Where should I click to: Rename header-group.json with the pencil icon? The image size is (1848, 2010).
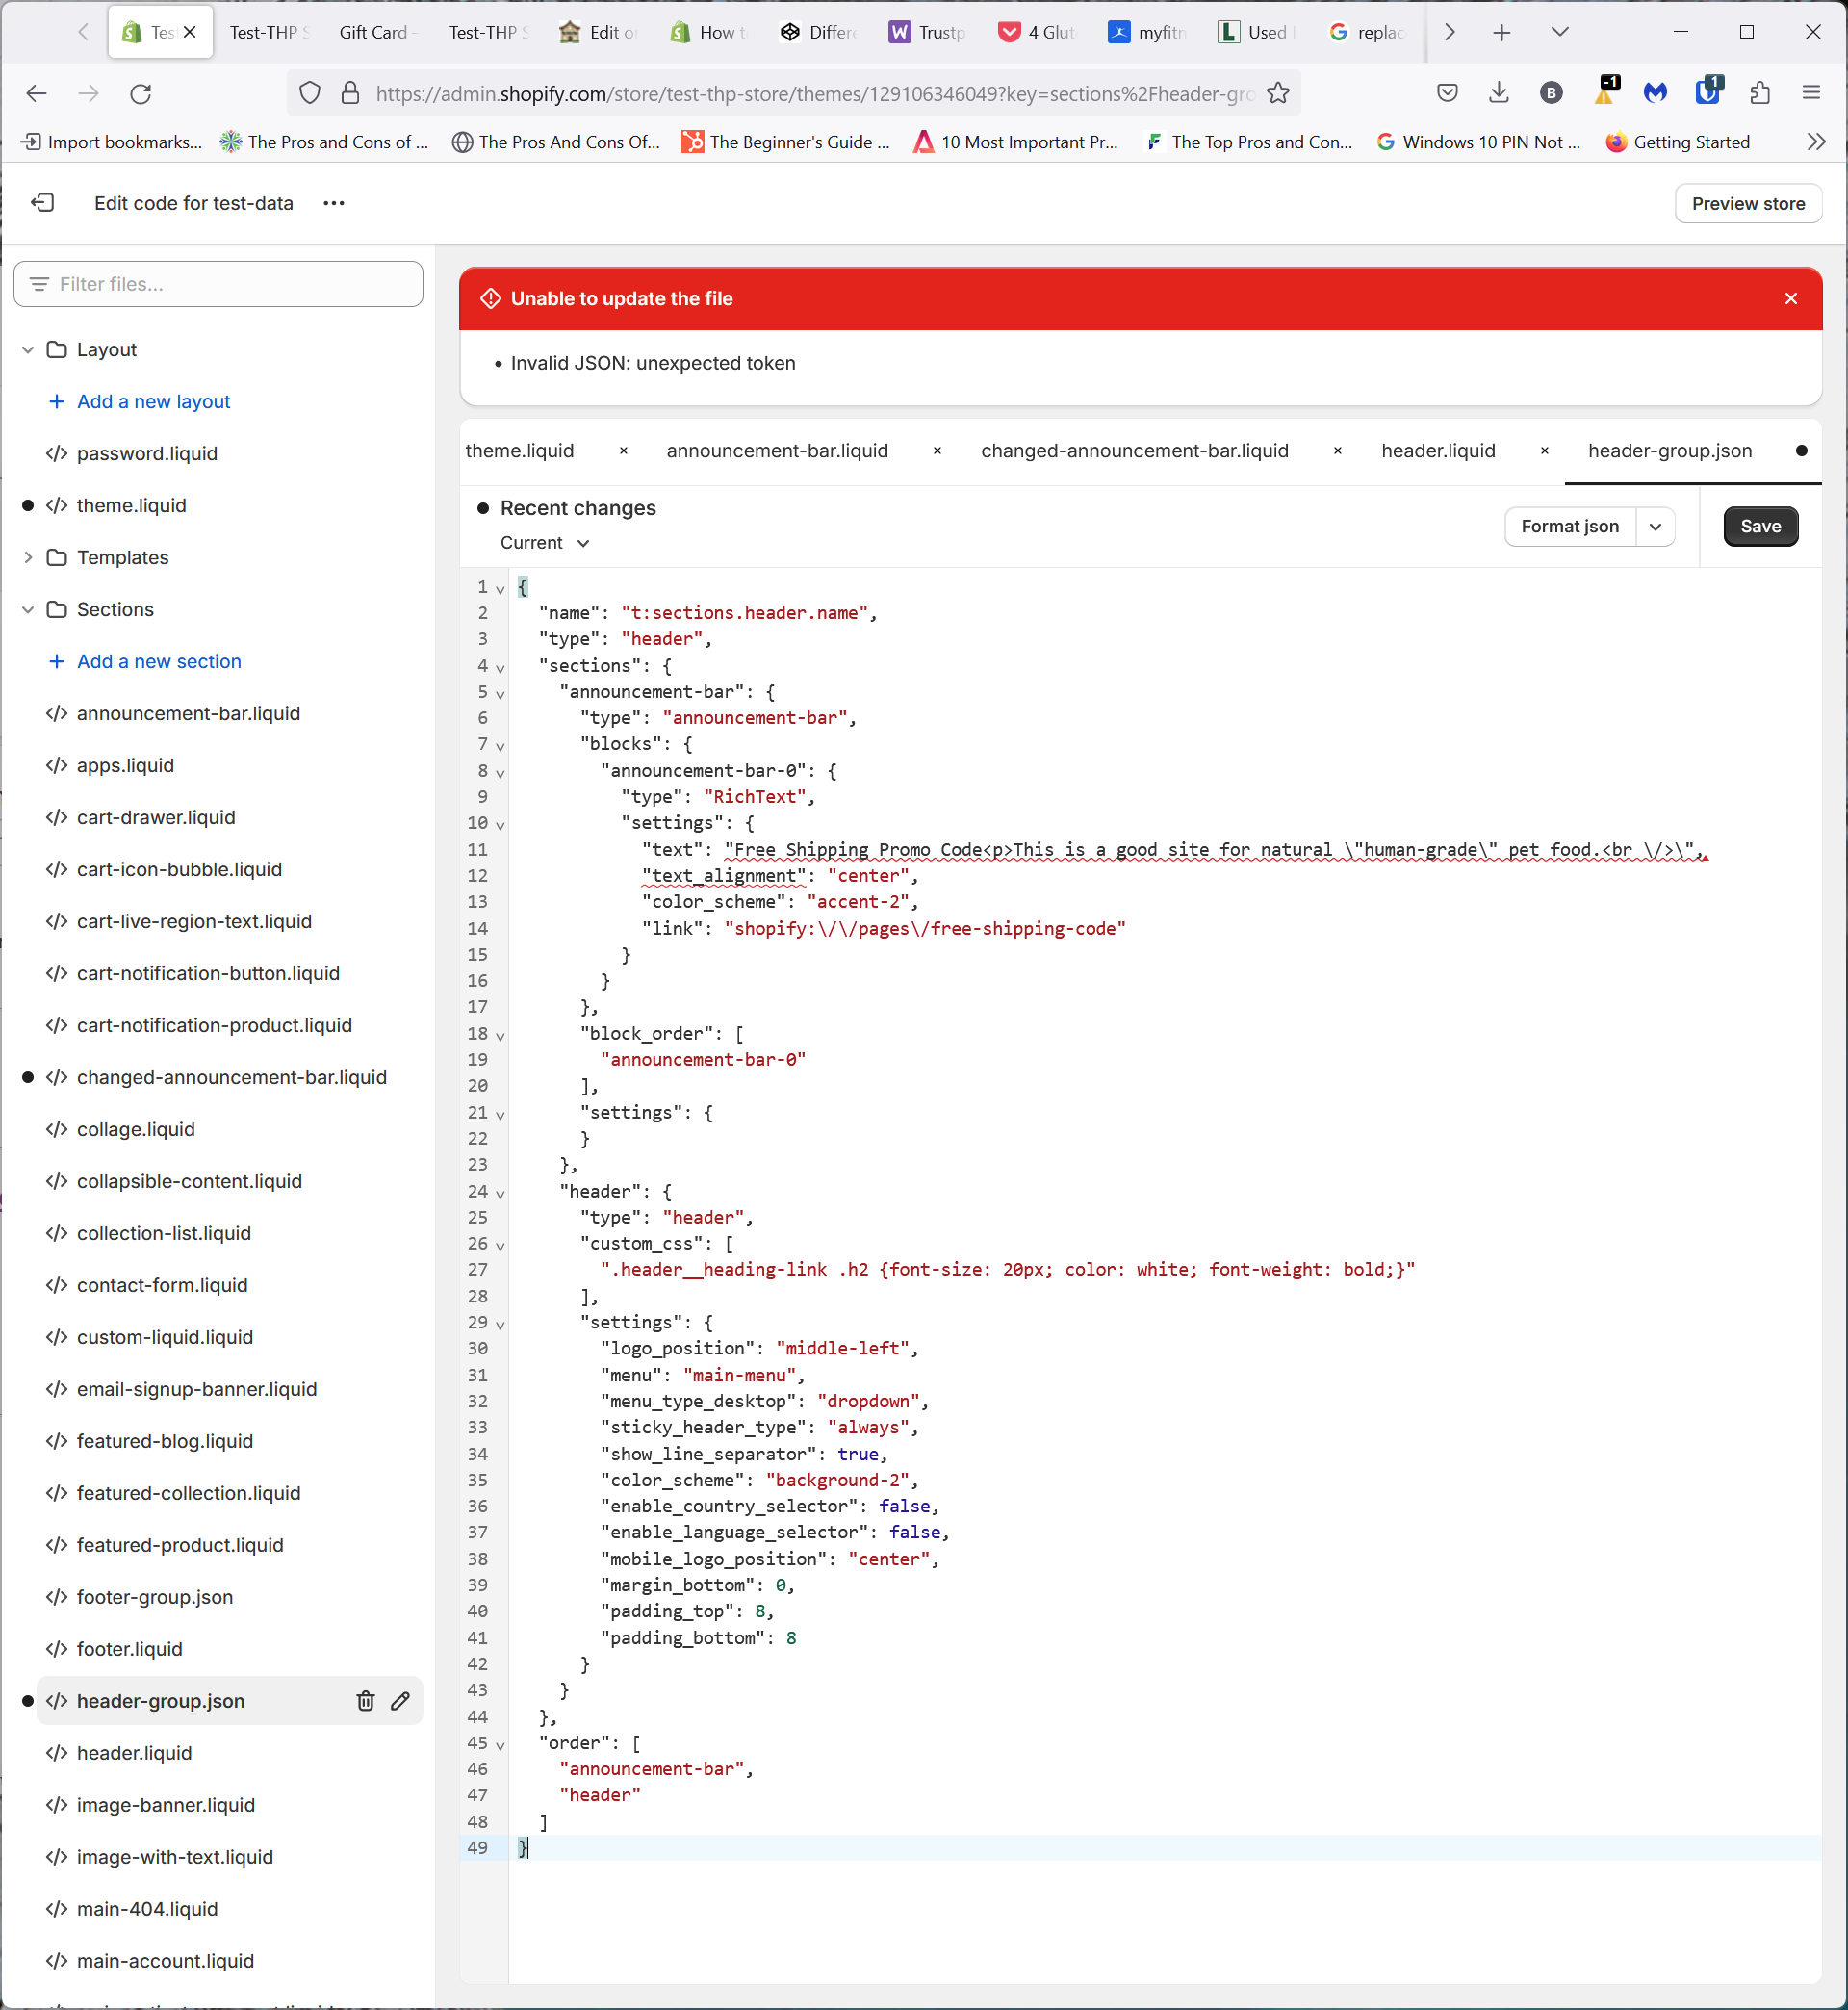click(401, 1701)
